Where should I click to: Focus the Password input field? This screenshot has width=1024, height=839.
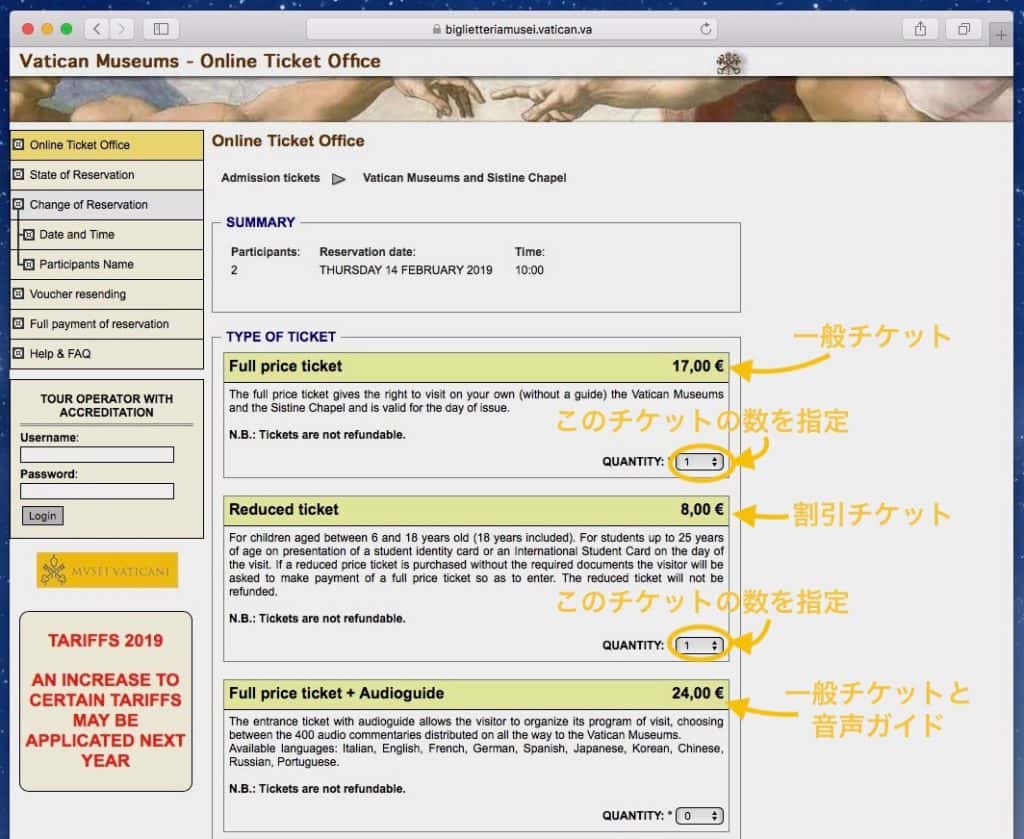point(97,491)
